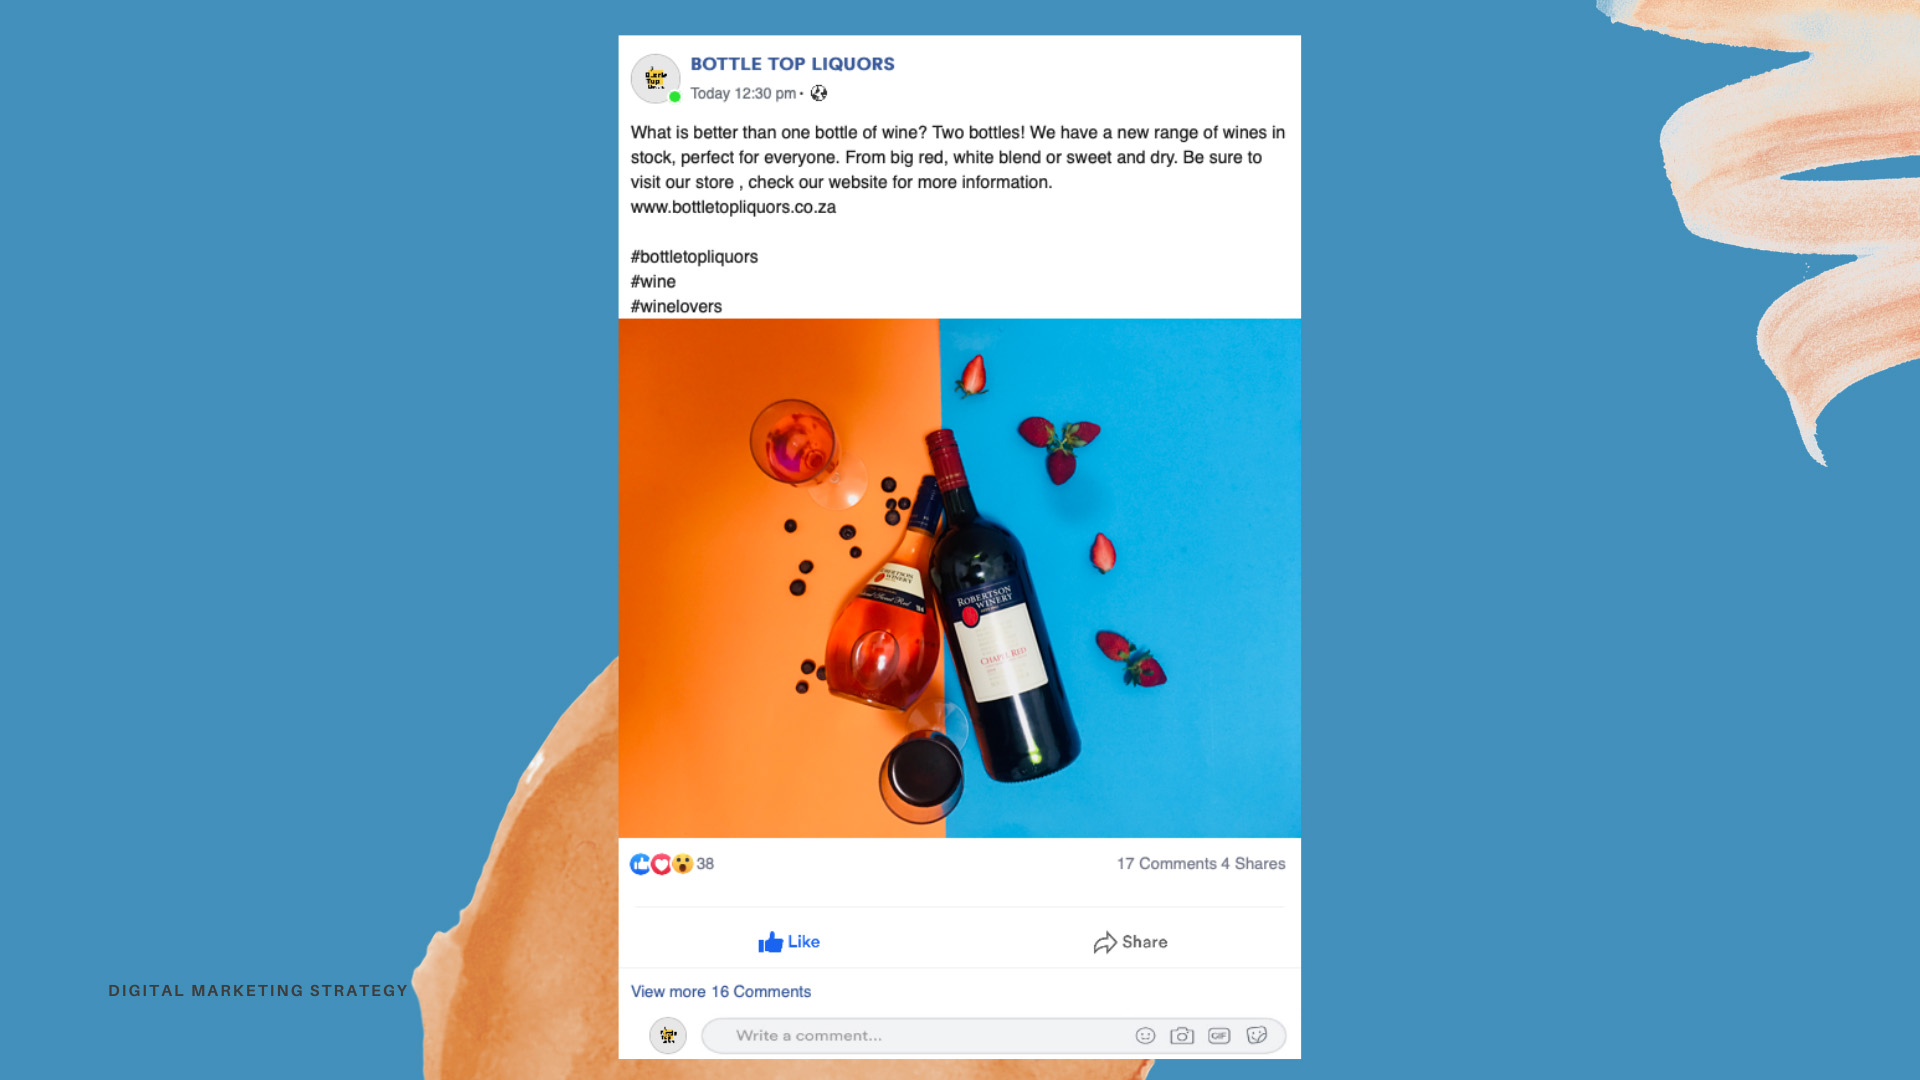Select the #bottletopliquors hashtag
The width and height of the screenshot is (1920, 1080).
[x=694, y=257]
